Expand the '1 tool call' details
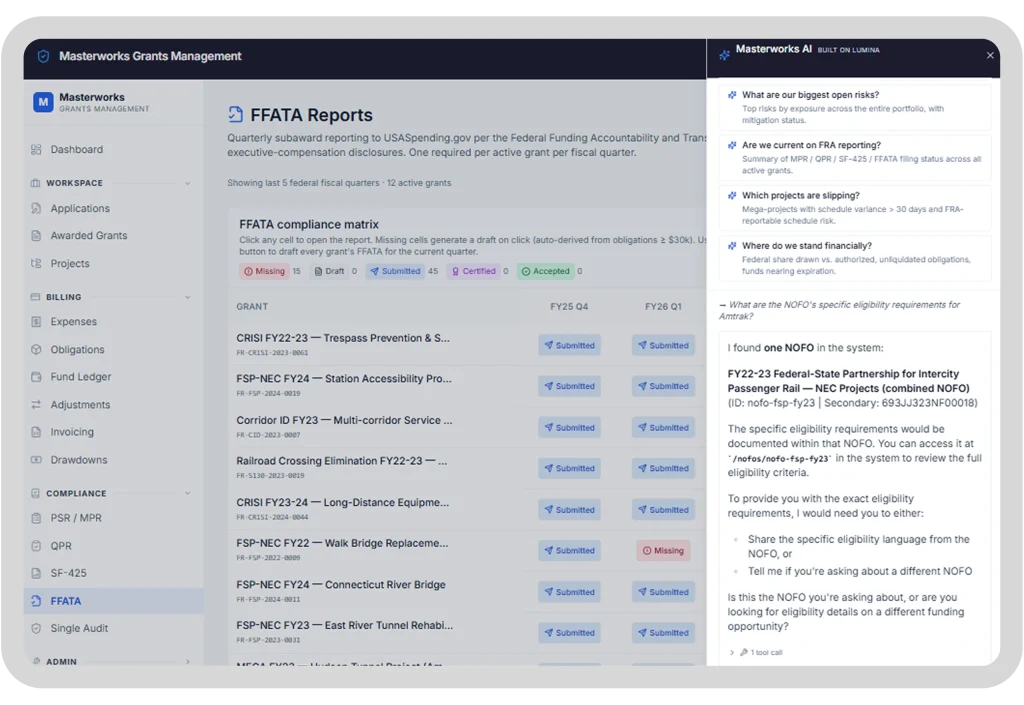This screenshot has width=1024, height=705. pyautogui.click(x=756, y=652)
